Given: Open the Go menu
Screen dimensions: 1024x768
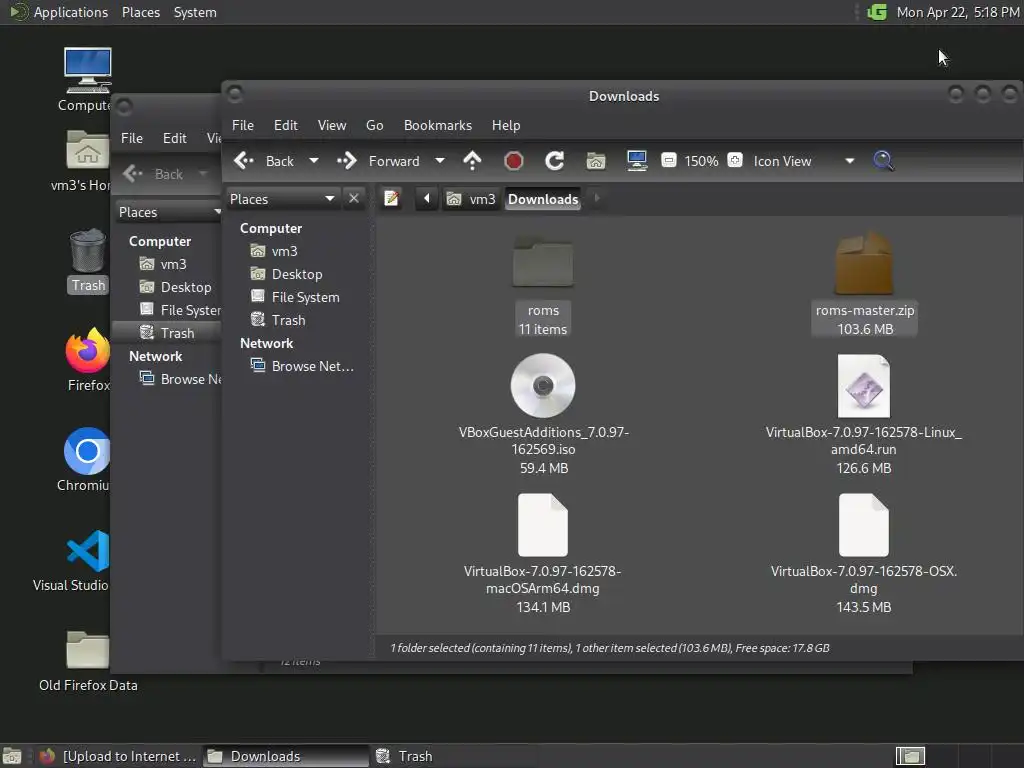Looking at the screenshot, I should 374,125.
